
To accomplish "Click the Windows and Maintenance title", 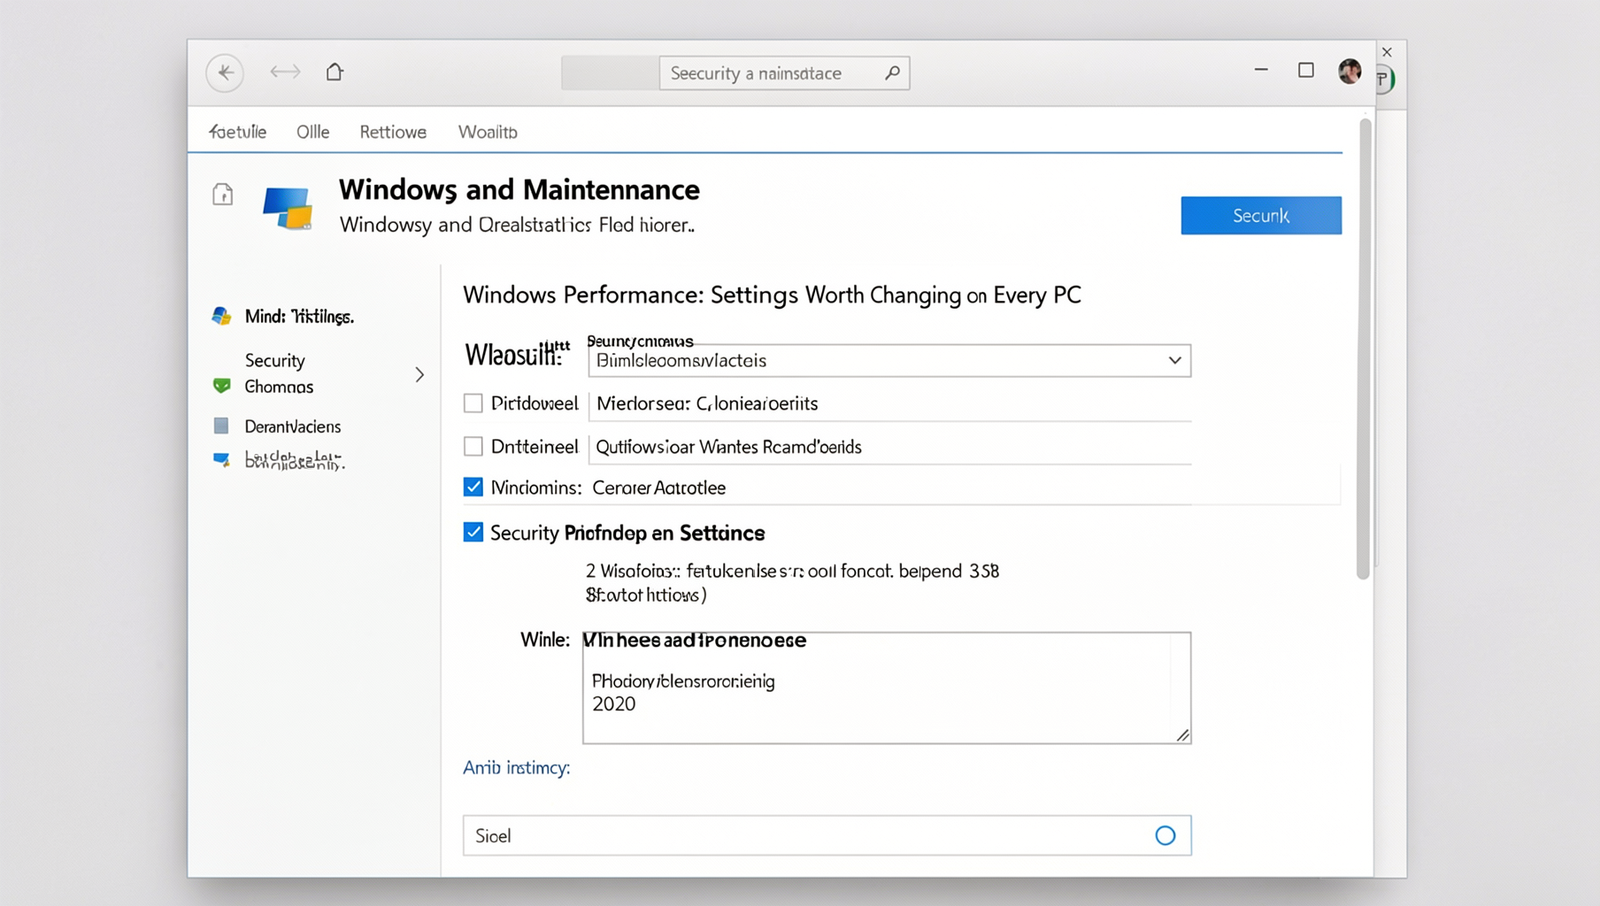I will pyautogui.click(x=519, y=189).
